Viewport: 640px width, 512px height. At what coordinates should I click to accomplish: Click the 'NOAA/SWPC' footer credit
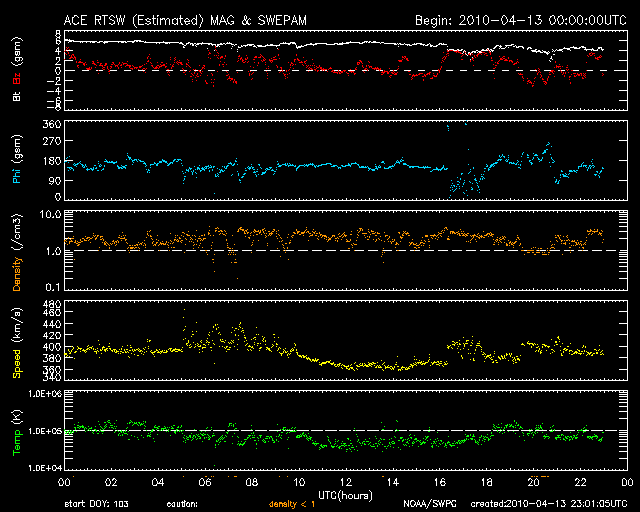(x=430, y=504)
